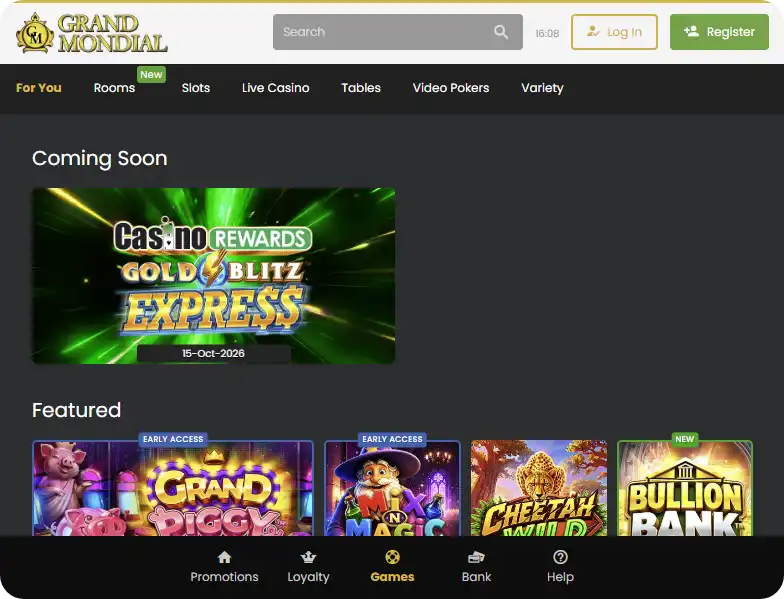Click the Loyalty label in bottom bar
The width and height of the screenshot is (784, 599).
[x=308, y=577]
